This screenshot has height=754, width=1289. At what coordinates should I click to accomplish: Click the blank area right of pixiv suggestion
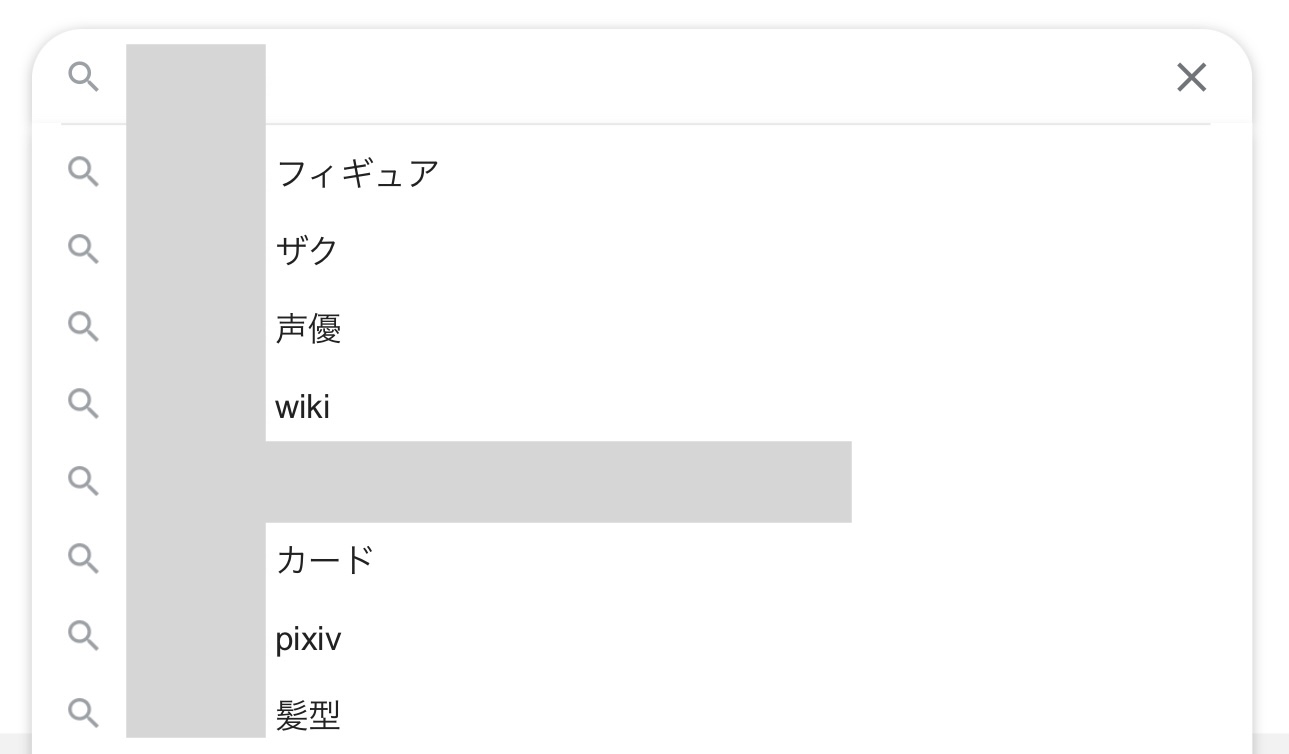[x=795, y=637]
